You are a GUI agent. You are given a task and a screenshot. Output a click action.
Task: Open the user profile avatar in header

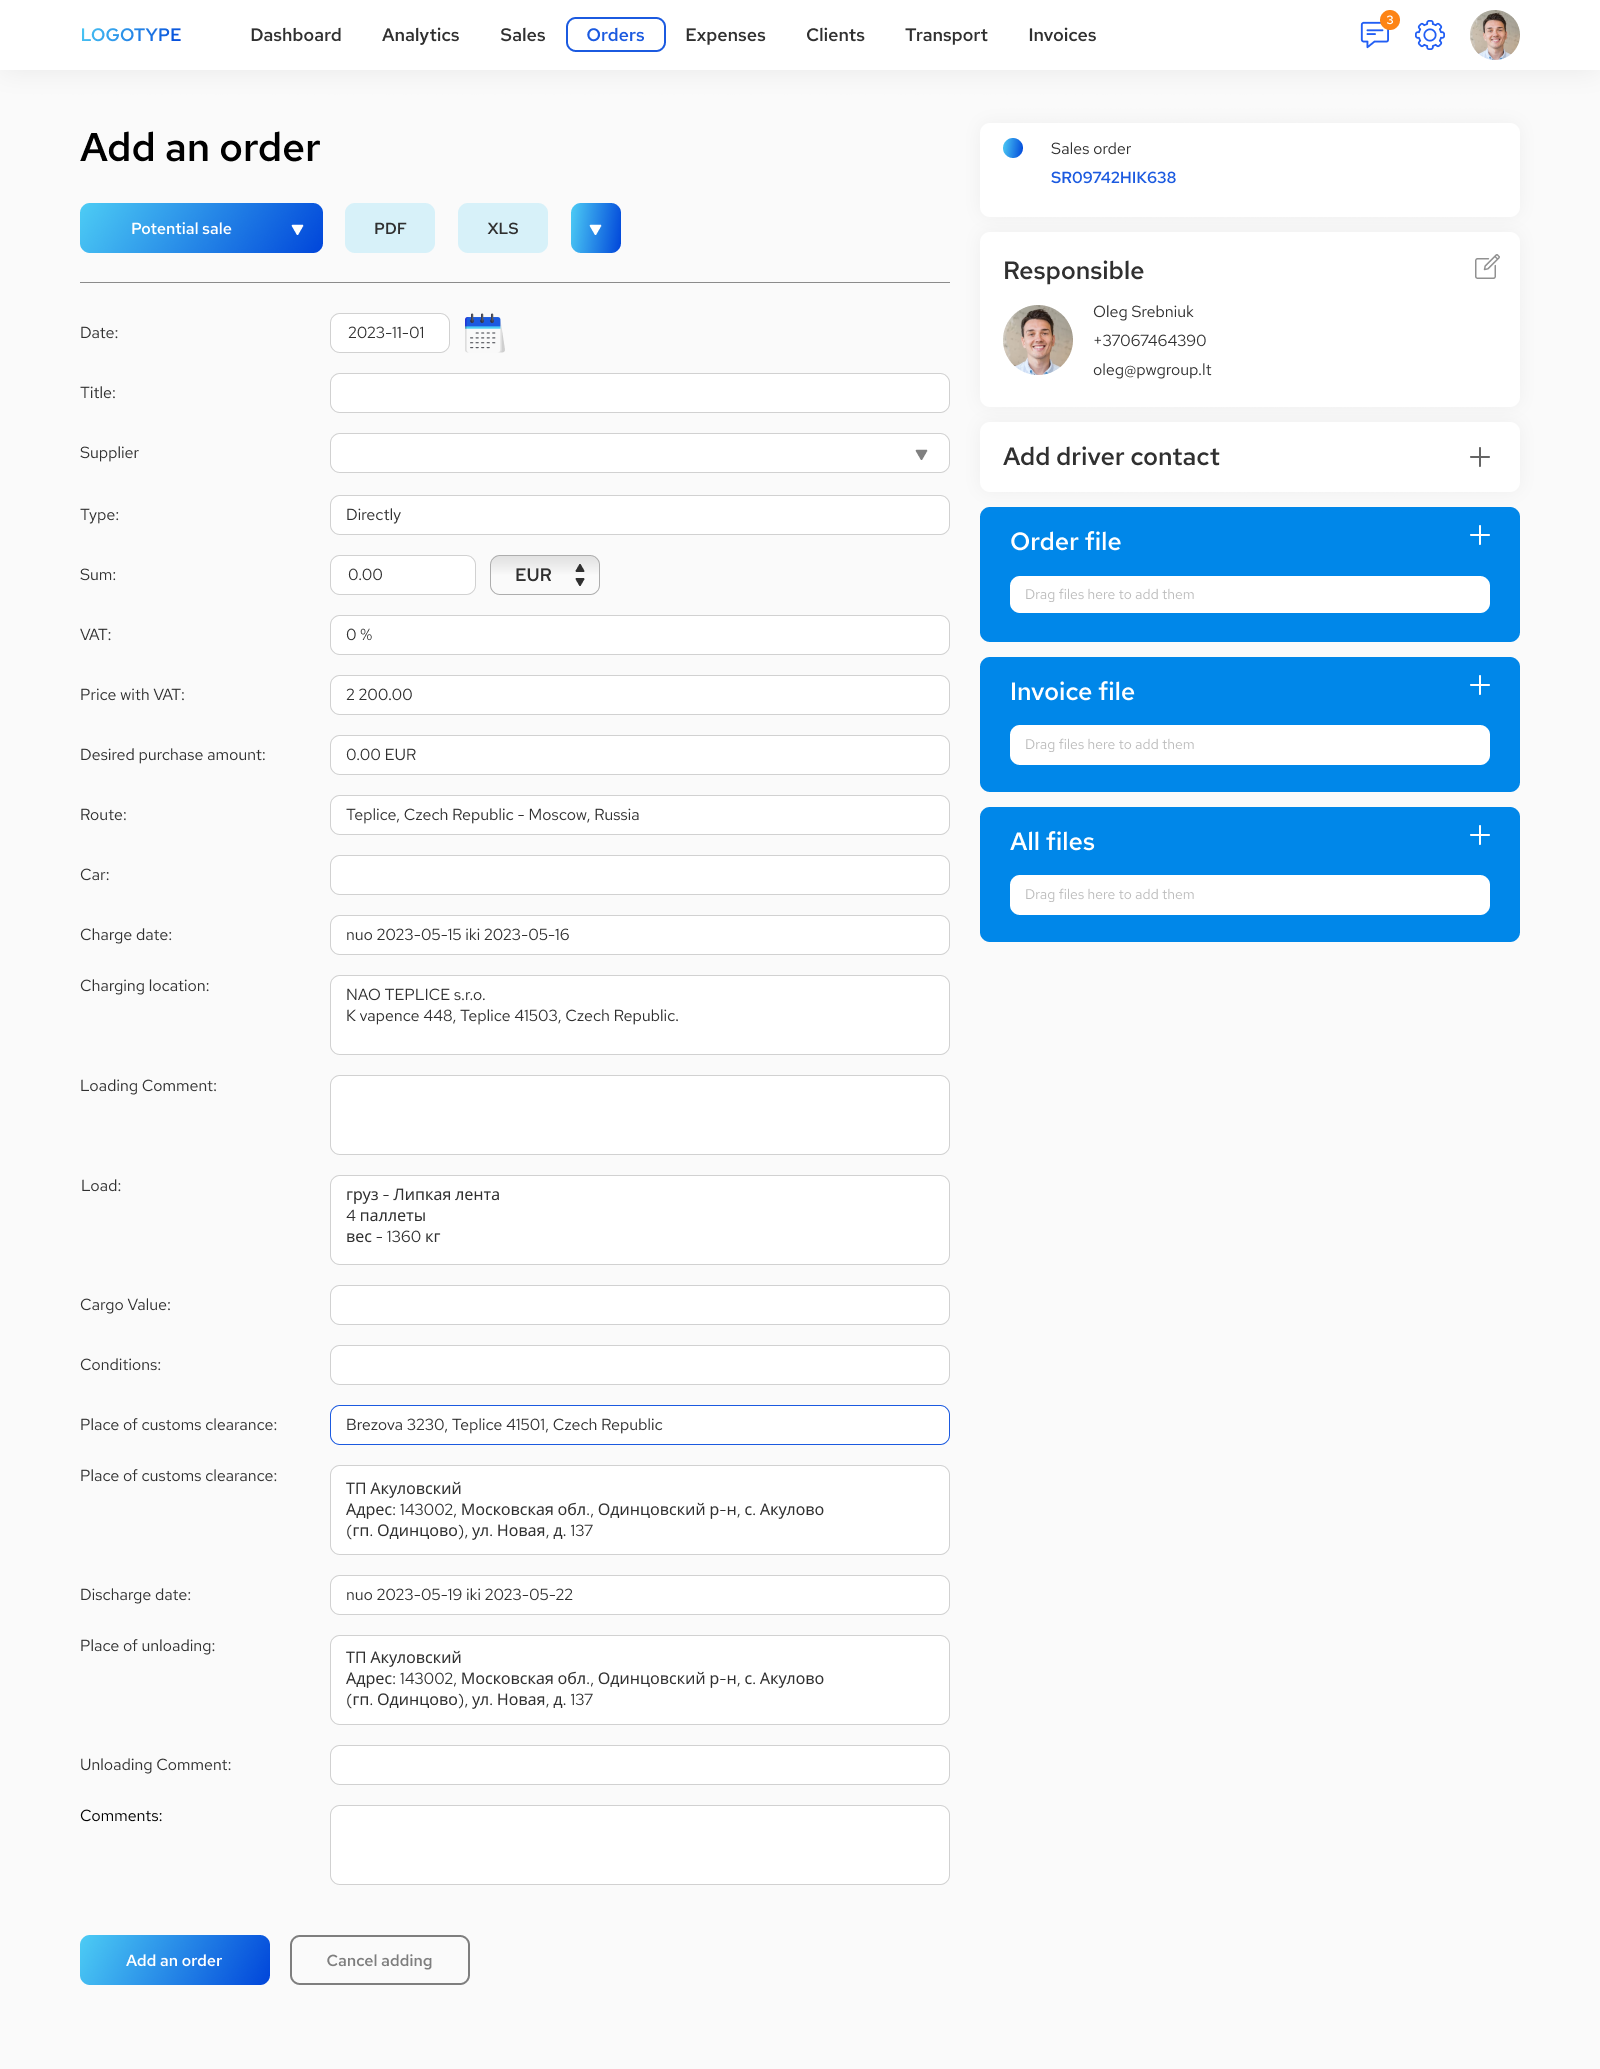pos(1495,35)
